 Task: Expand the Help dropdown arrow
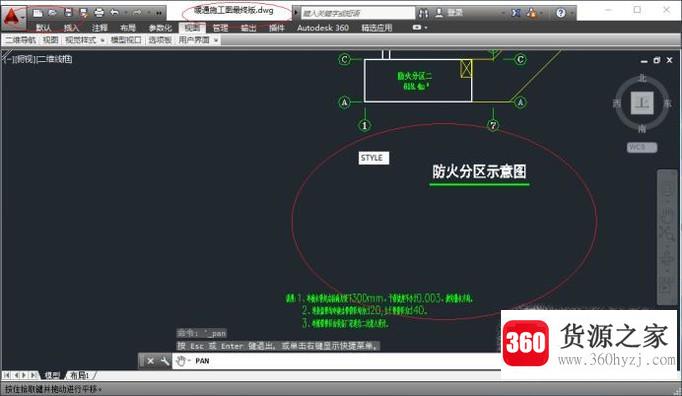click(571, 13)
